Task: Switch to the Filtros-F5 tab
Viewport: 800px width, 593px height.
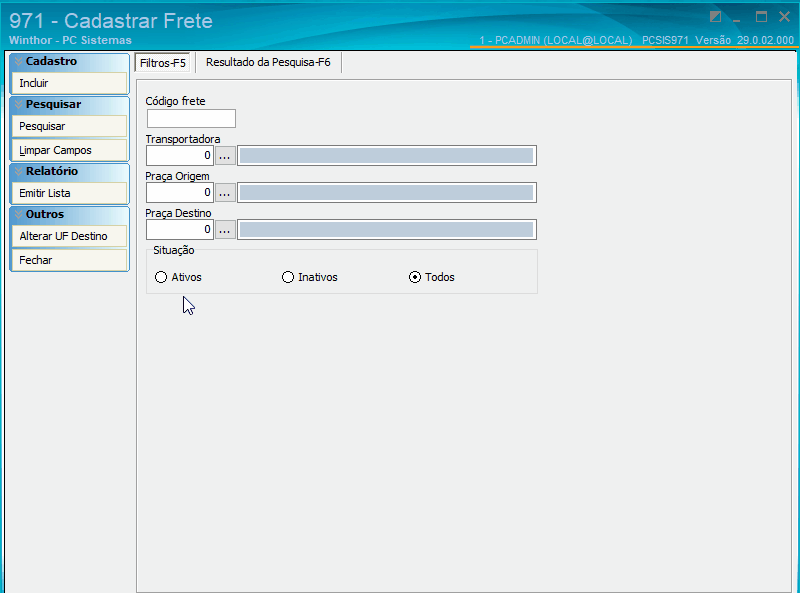Action: (162, 63)
